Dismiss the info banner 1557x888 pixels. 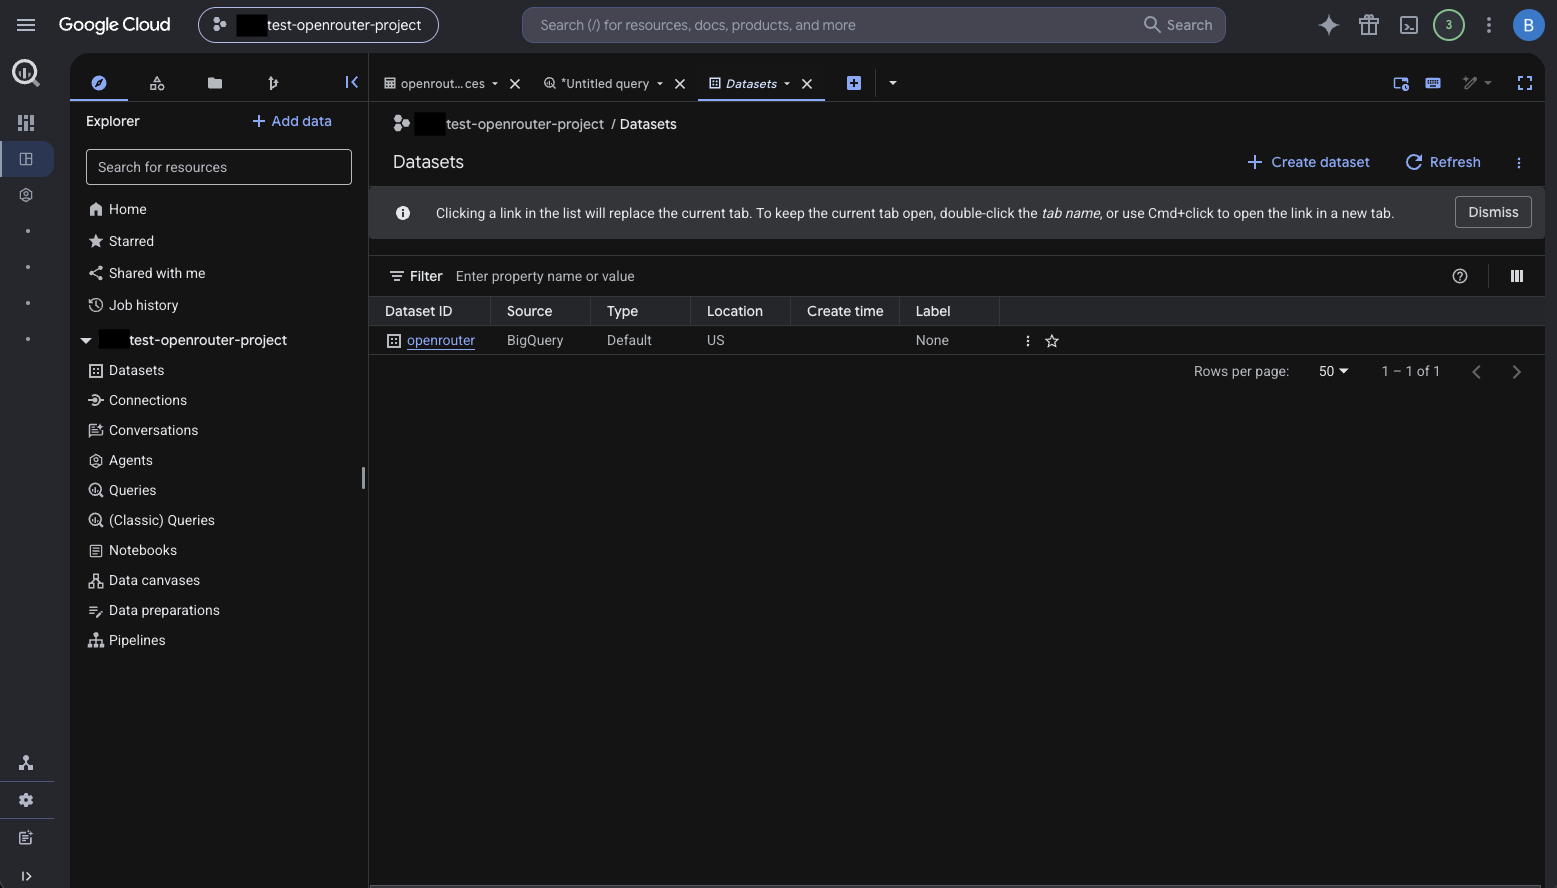tap(1493, 212)
